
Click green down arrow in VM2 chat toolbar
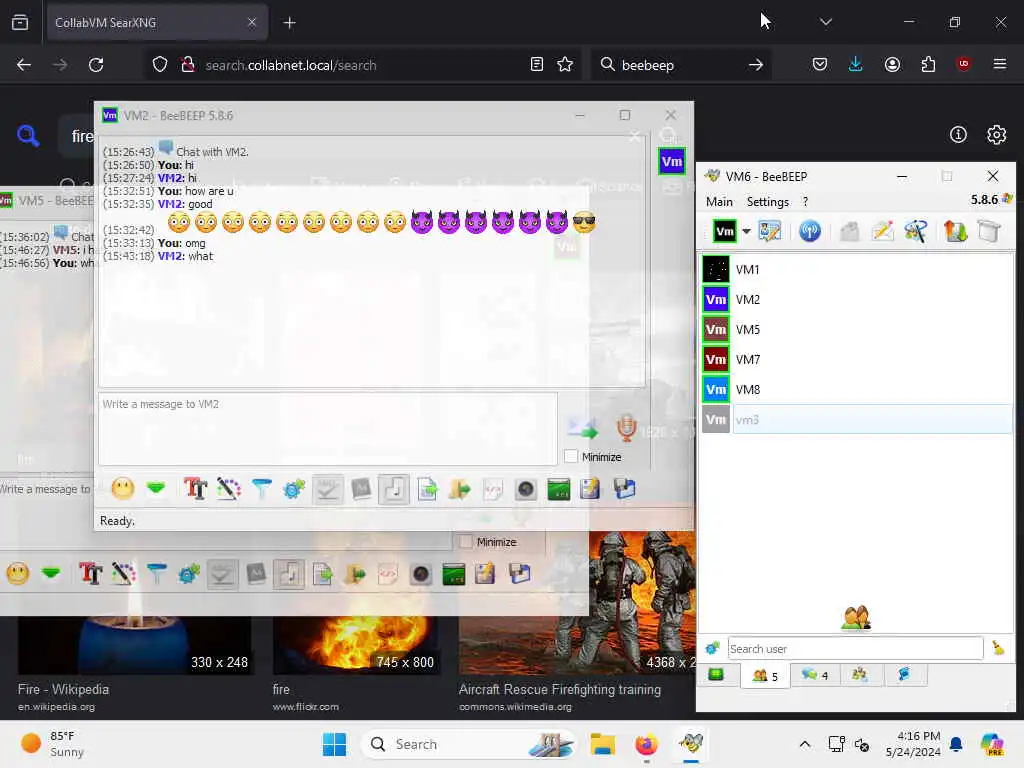point(155,488)
